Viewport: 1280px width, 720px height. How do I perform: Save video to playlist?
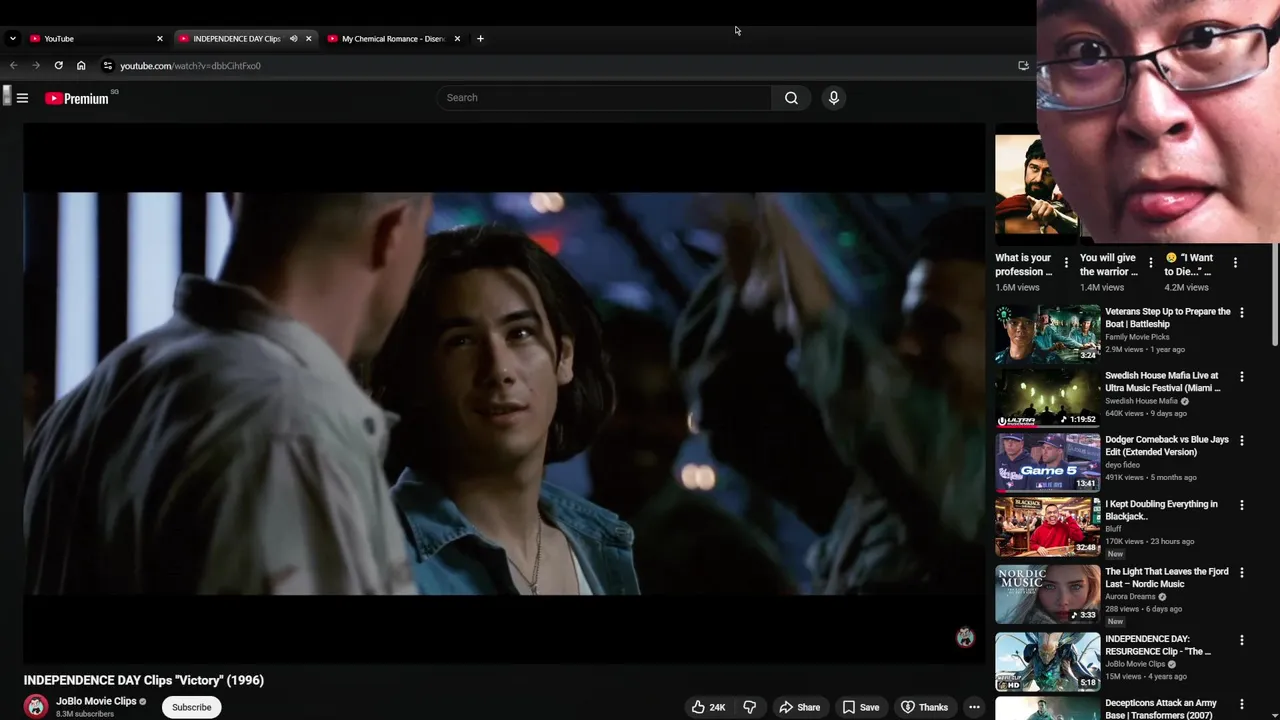pyautogui.click(x=861, y=707)
